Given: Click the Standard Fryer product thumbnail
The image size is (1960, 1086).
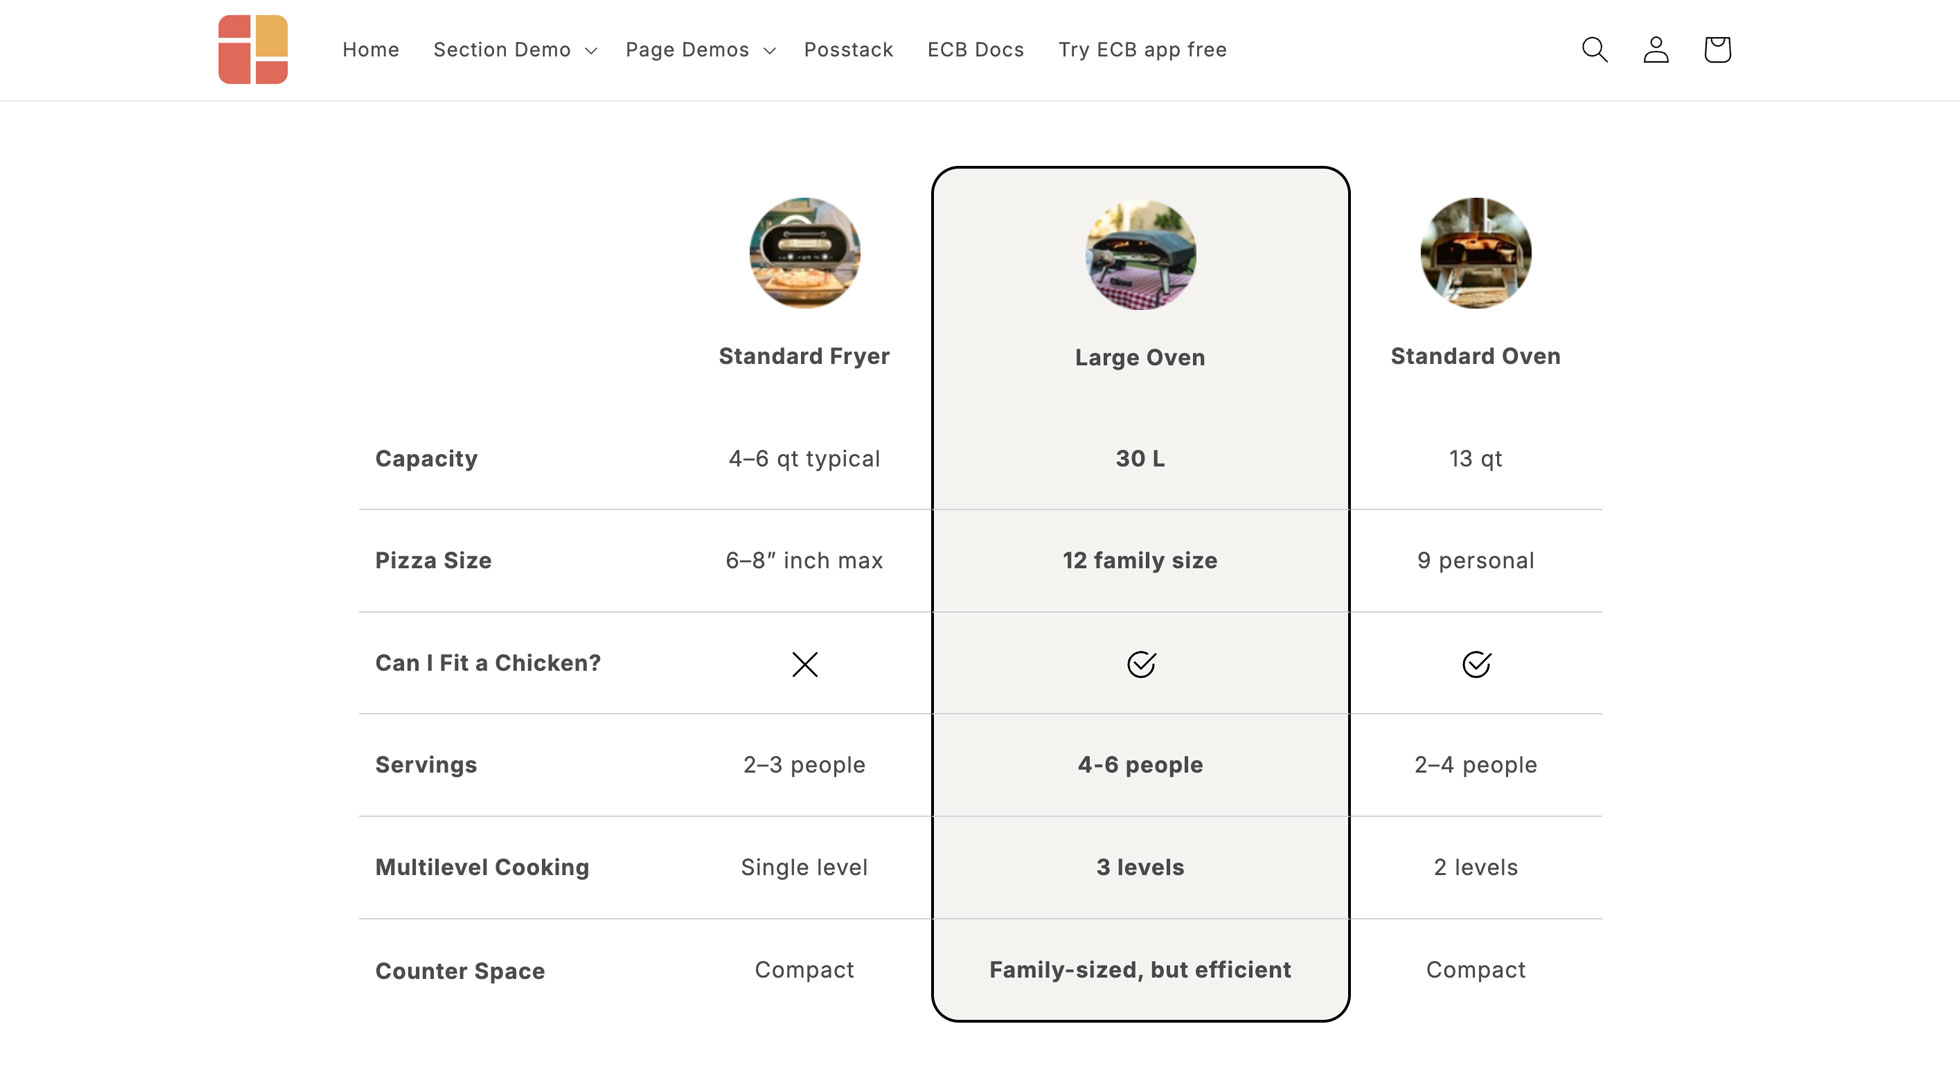Looking at the screenshot, I should pyautogui.click(x=805, y=253).
